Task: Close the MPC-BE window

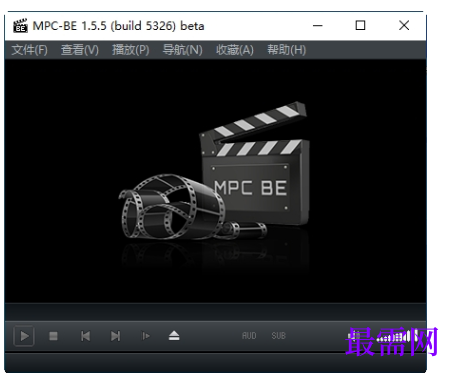Action: point(404,25)
